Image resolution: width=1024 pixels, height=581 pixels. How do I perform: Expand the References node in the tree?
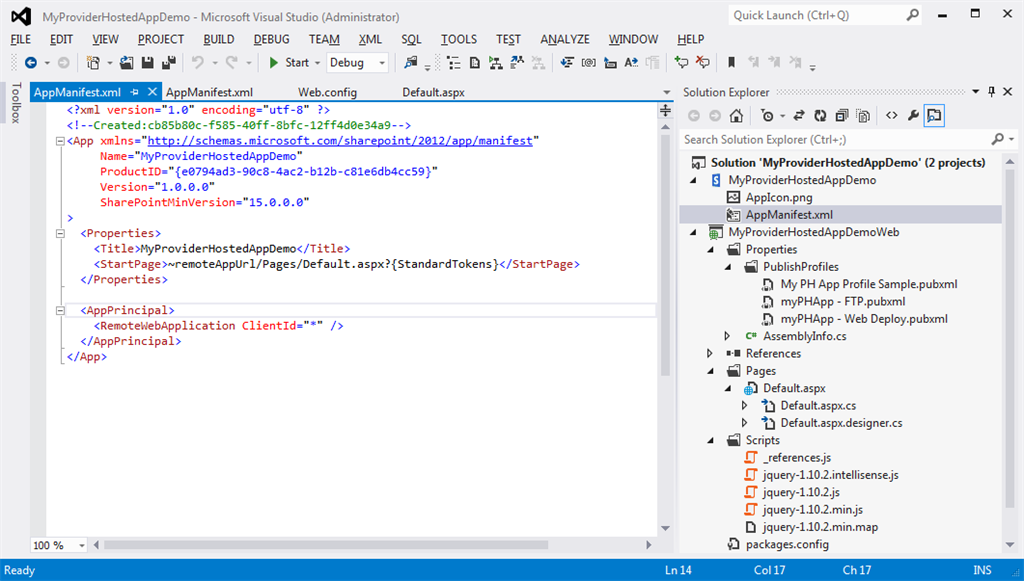click(710, 353)
